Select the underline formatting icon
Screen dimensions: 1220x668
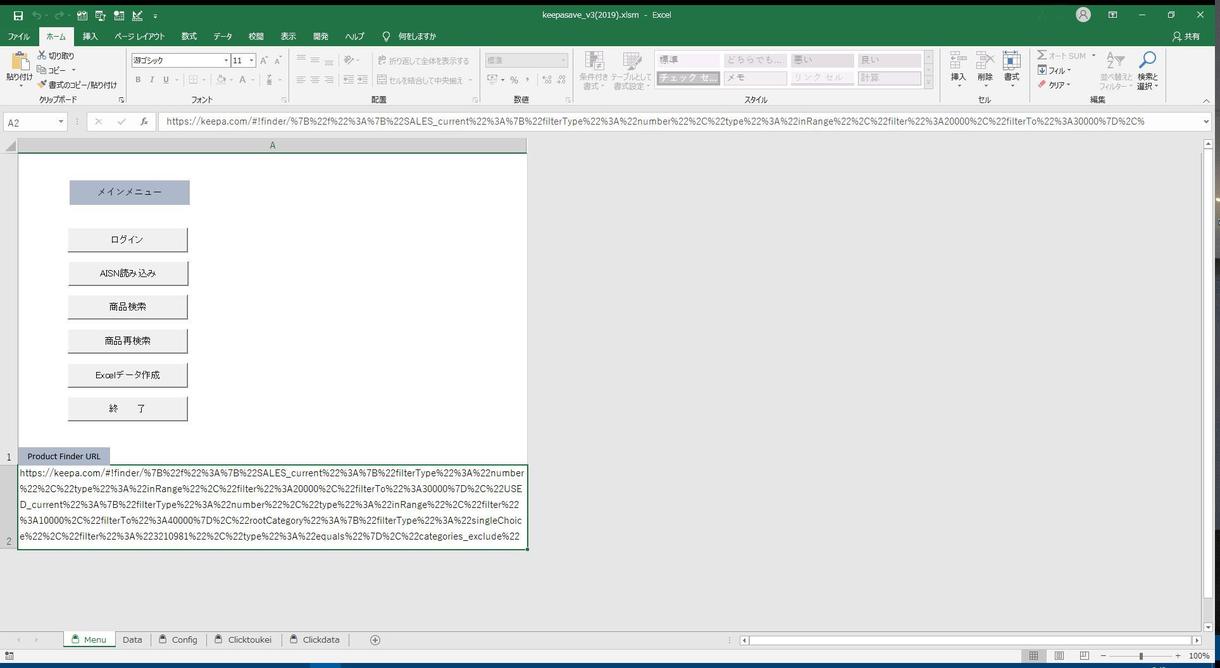[165, 79]
